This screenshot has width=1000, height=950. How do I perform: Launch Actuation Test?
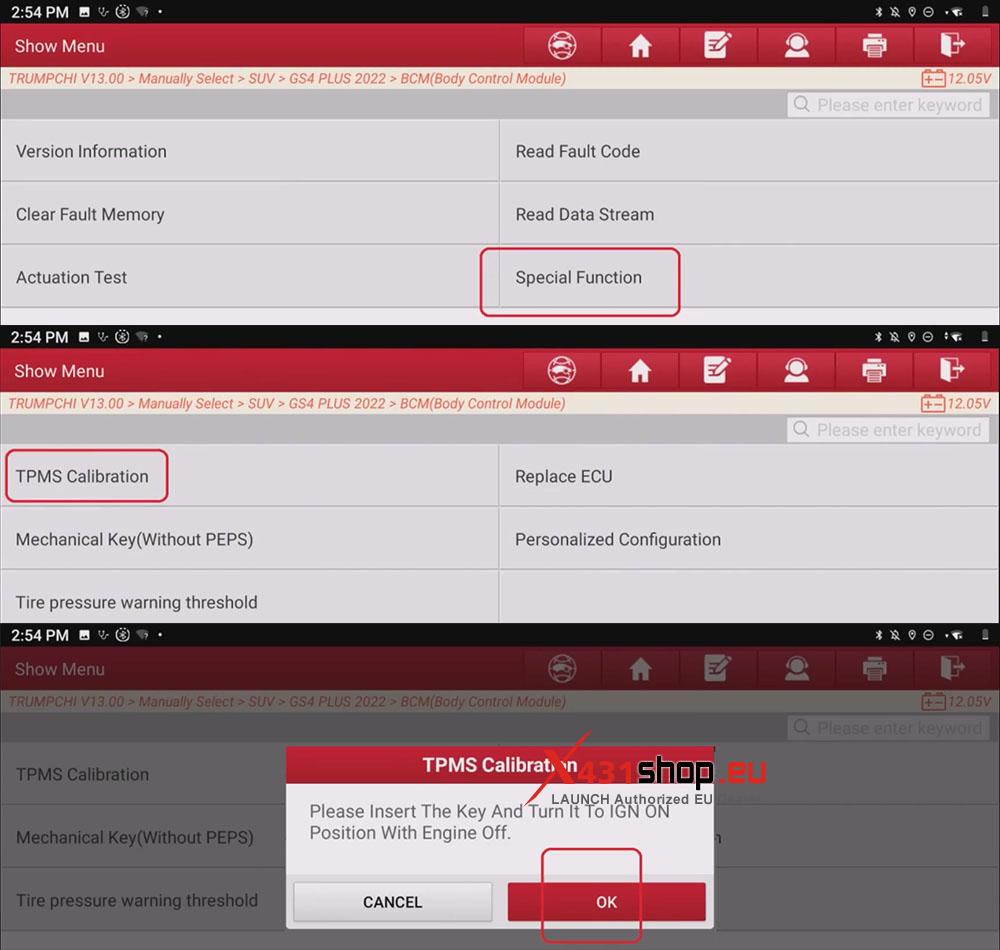coord(249,277)
